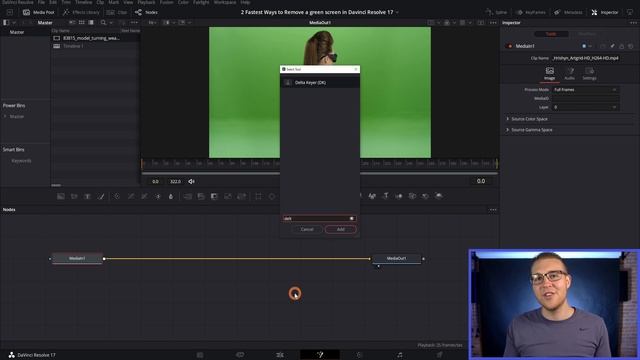Select the Background tool in Fusion toolbar
The image size is (640, 360).
point(61,196)
